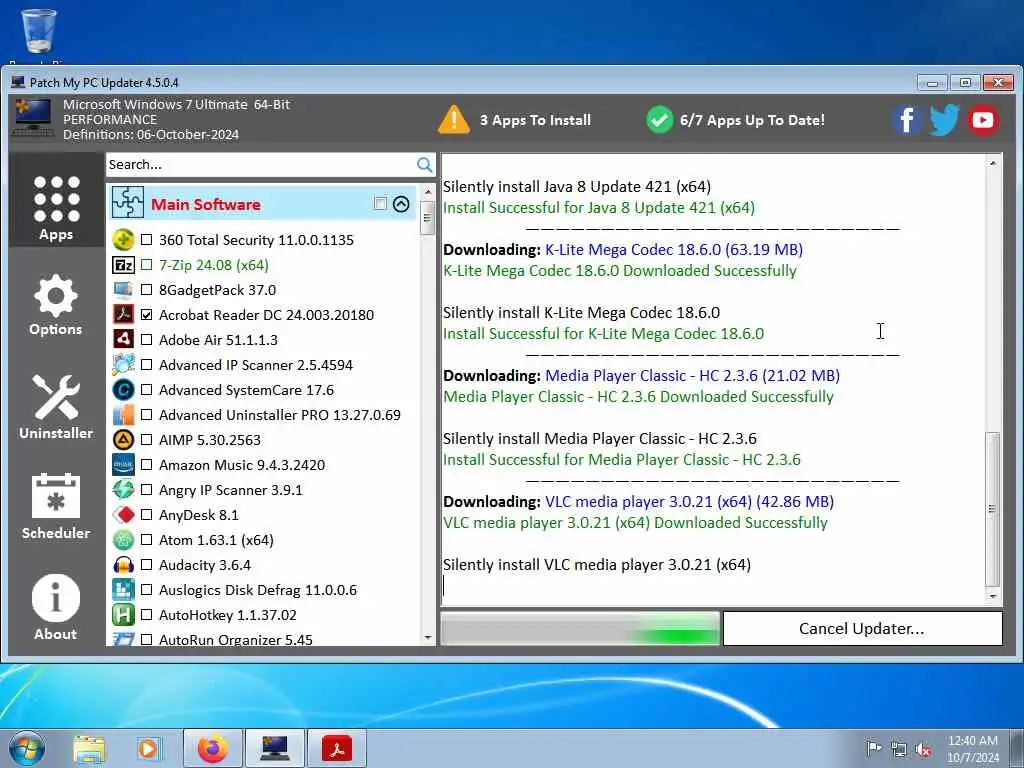Click the install progress bar
The height and width of the screenshot is (768, 1024).
click(580, 628)
